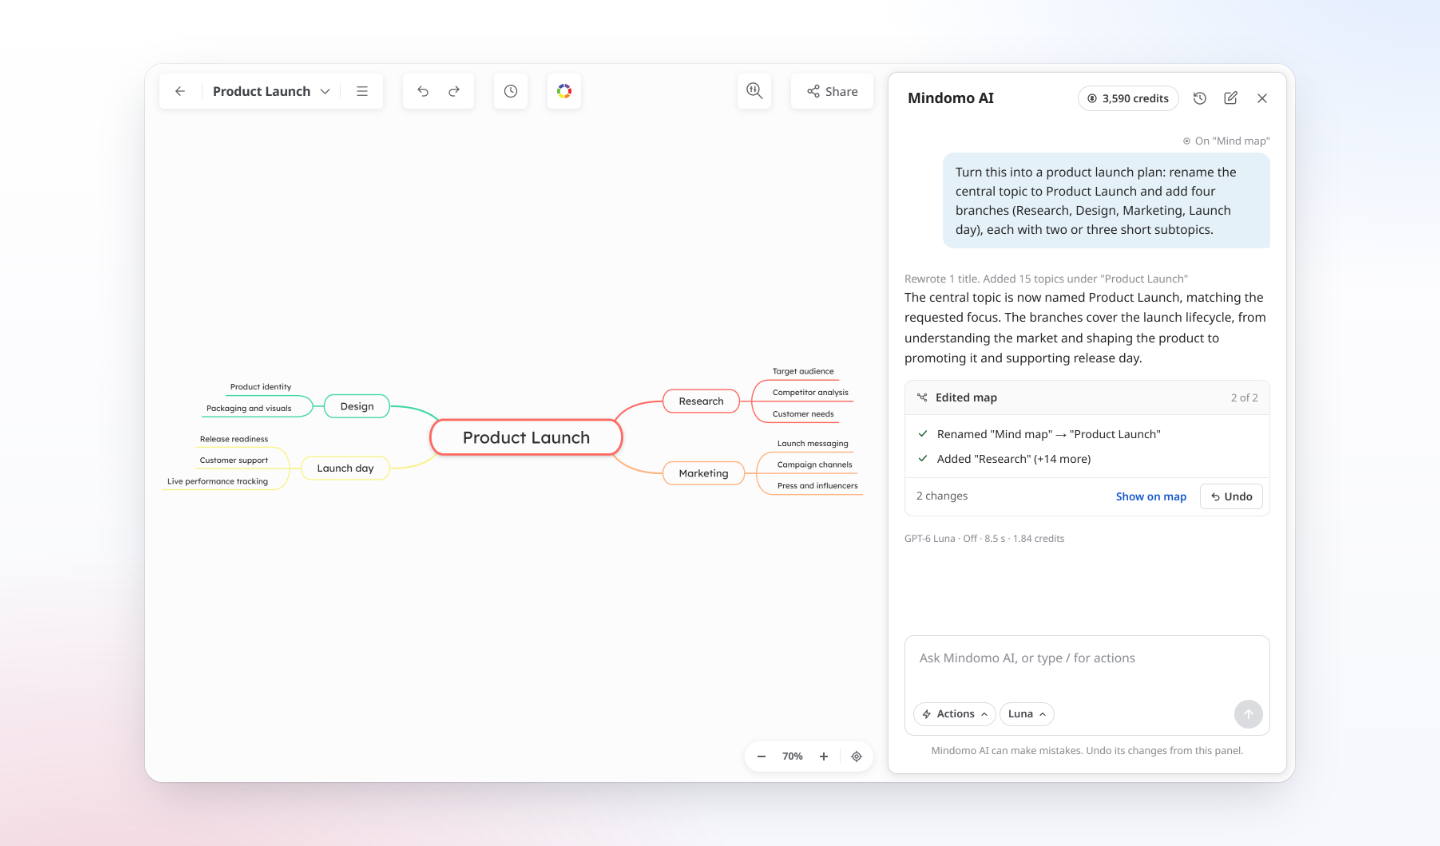Select the Launch messaging subtopic
The height and width of the screenshot is (846, 1440).
pos(813,443)
